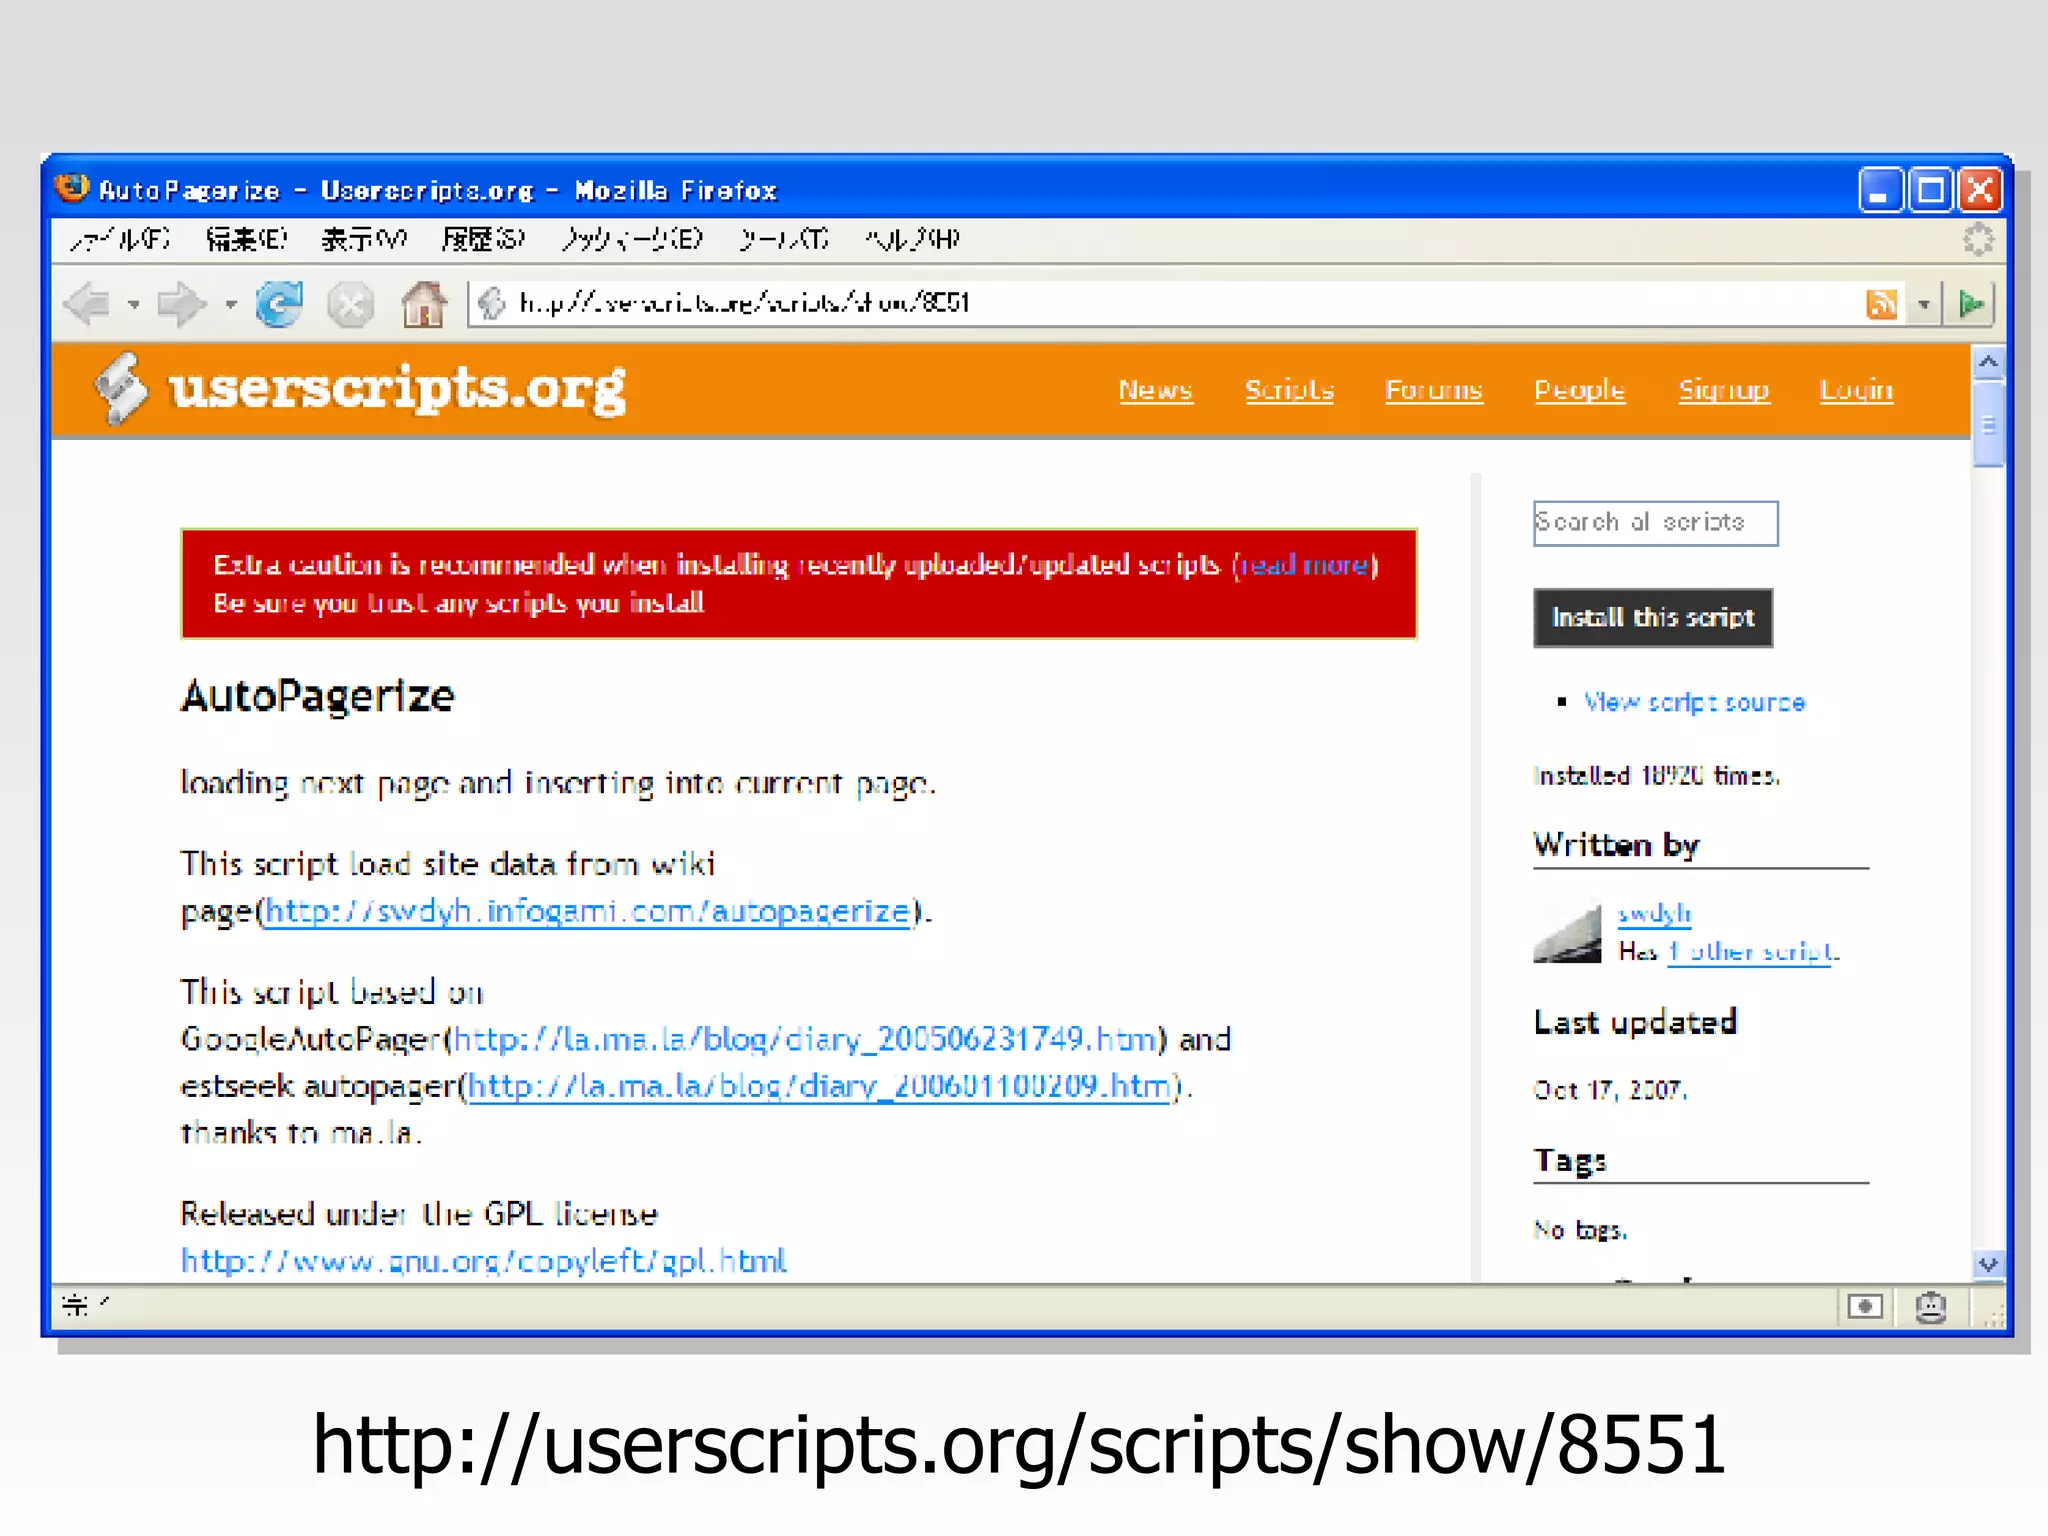Open the 編集(E) menu

pyautogui.click(x=246, y=240)
